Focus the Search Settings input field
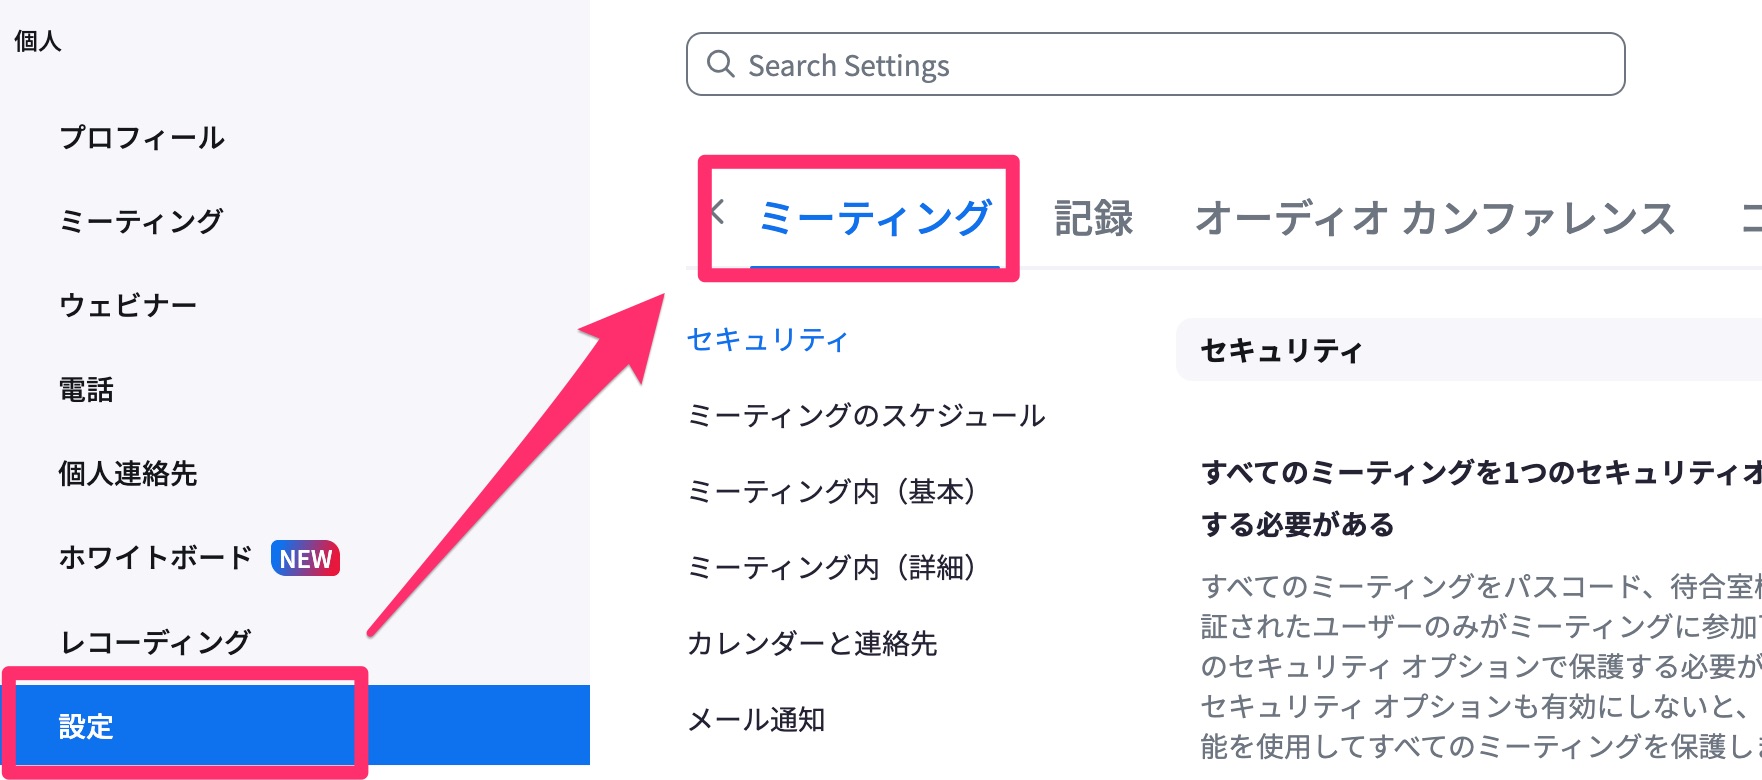 tap(1155, 64)
